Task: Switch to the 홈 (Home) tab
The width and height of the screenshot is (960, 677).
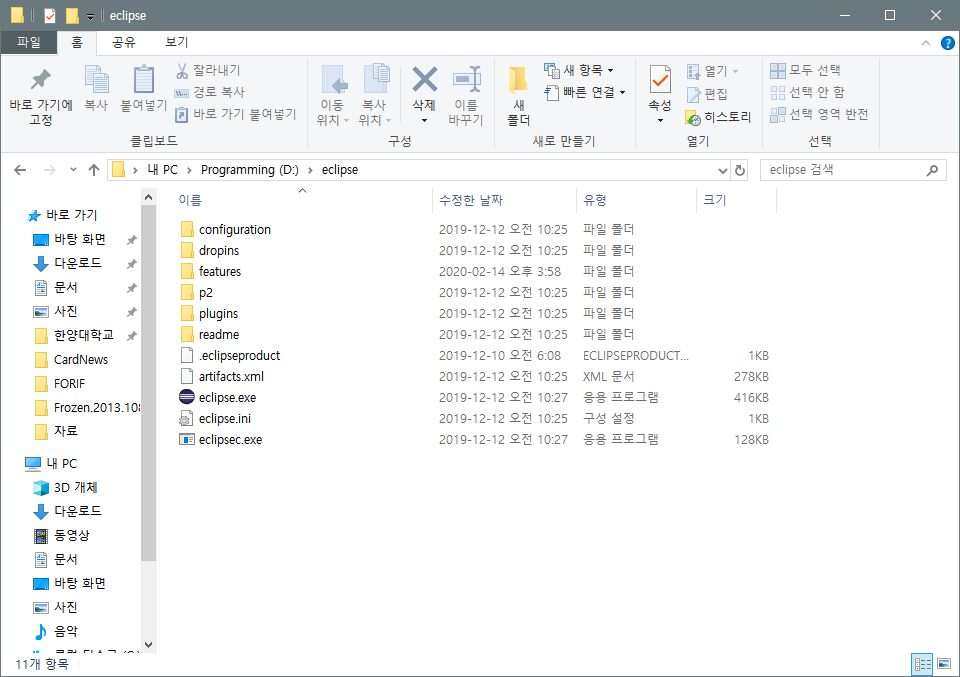Action: [x=77, y=42]
